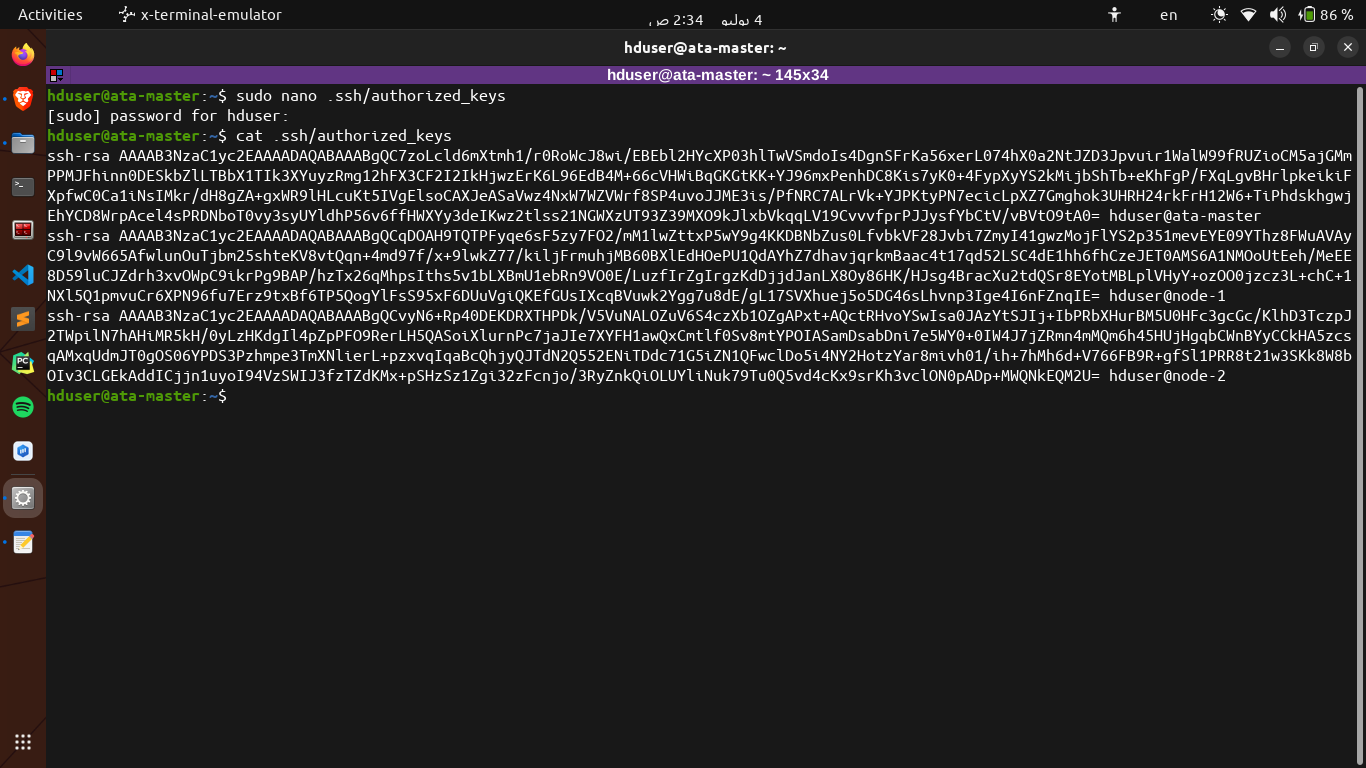Image resolution: width=1366 pixels, height=768 pixels.
Task: Launch Sublime Text from the dock
Action: (x=22, y=321)
